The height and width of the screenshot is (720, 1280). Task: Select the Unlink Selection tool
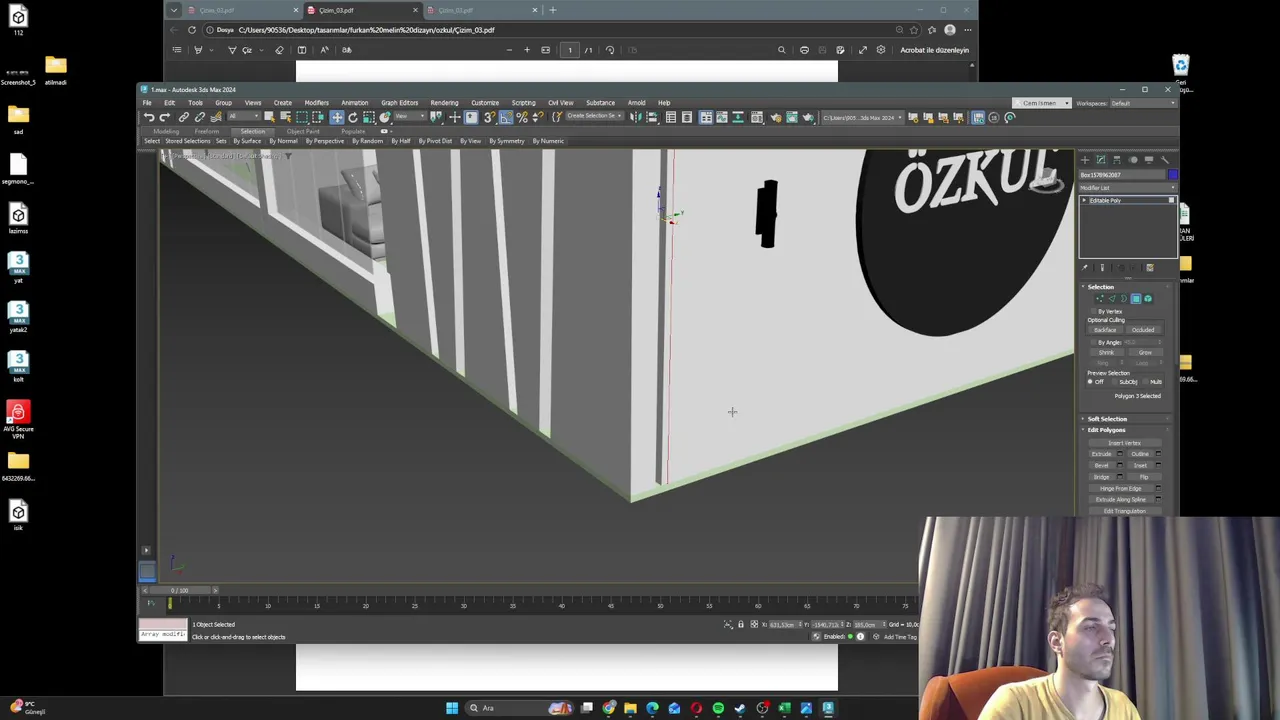200,117
